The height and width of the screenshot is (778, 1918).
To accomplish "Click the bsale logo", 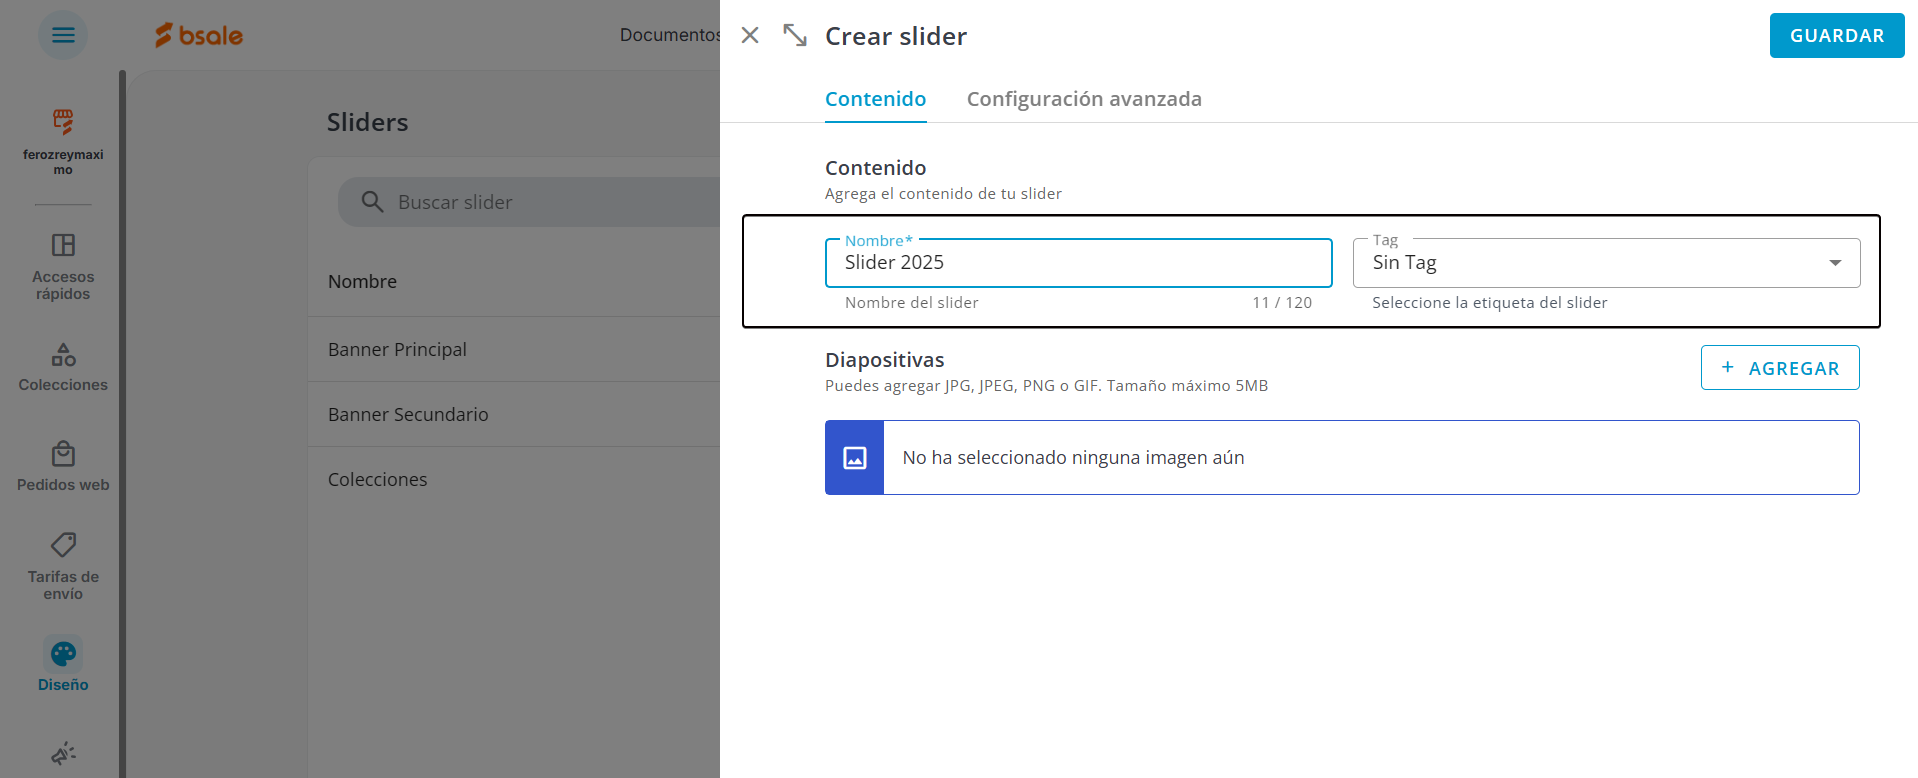I will (x=199, y=35).
